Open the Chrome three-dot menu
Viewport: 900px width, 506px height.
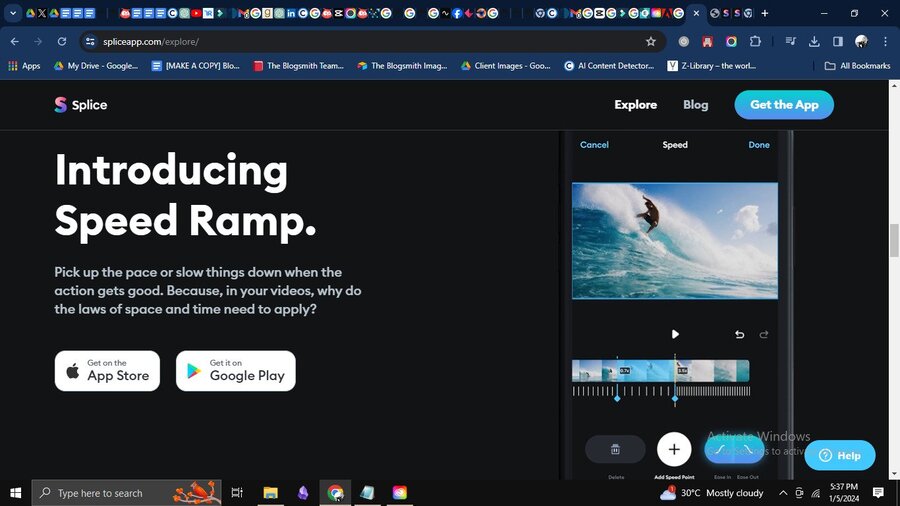pos(885,41)
